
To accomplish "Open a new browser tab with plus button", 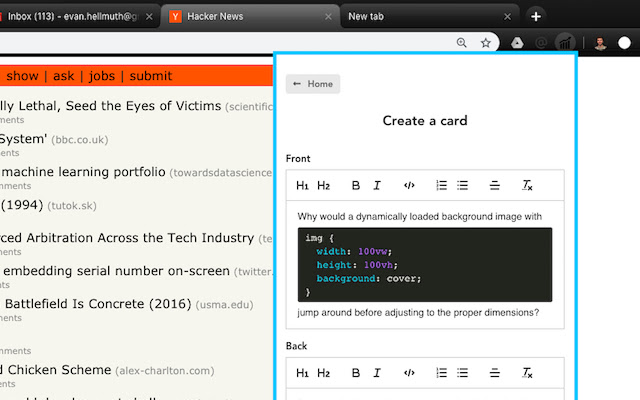I will pos(536,16).
